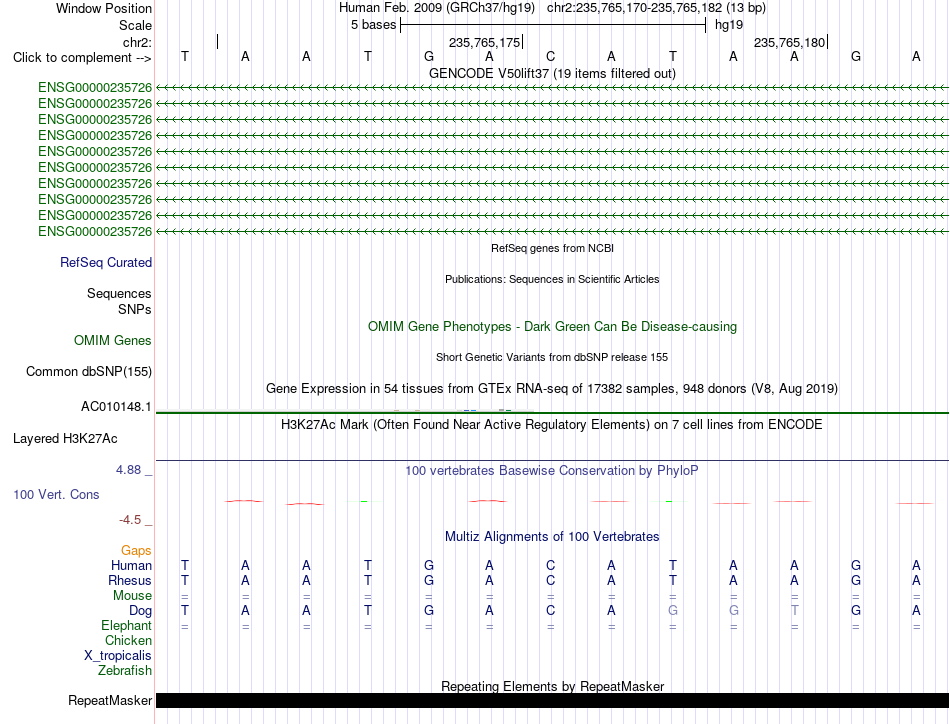Select the Human species label
Viewport: 950px width, 724px height.
click(131, 565)
